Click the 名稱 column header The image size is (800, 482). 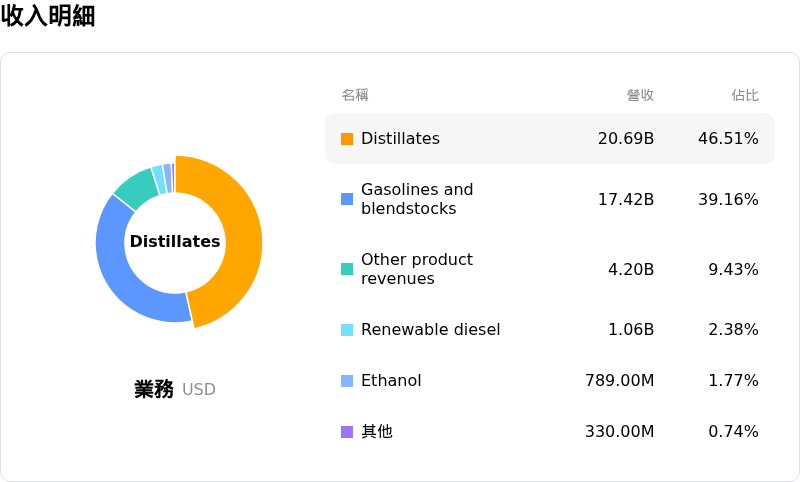click(355, 95)
